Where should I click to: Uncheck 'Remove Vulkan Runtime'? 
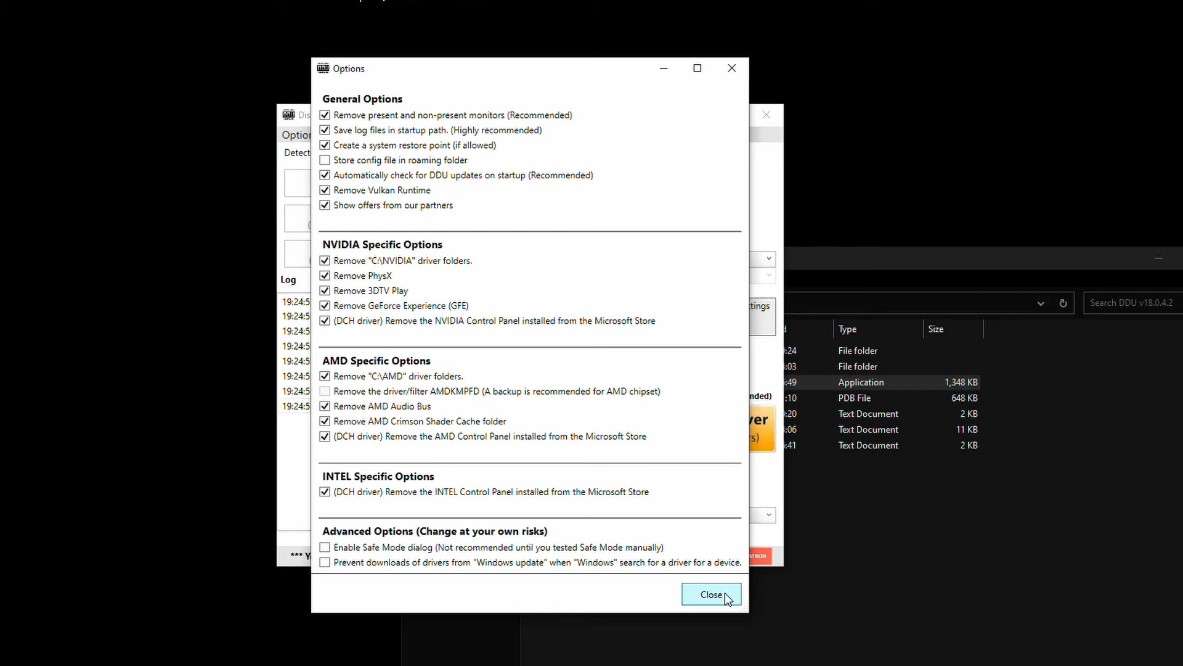(325, 190)
